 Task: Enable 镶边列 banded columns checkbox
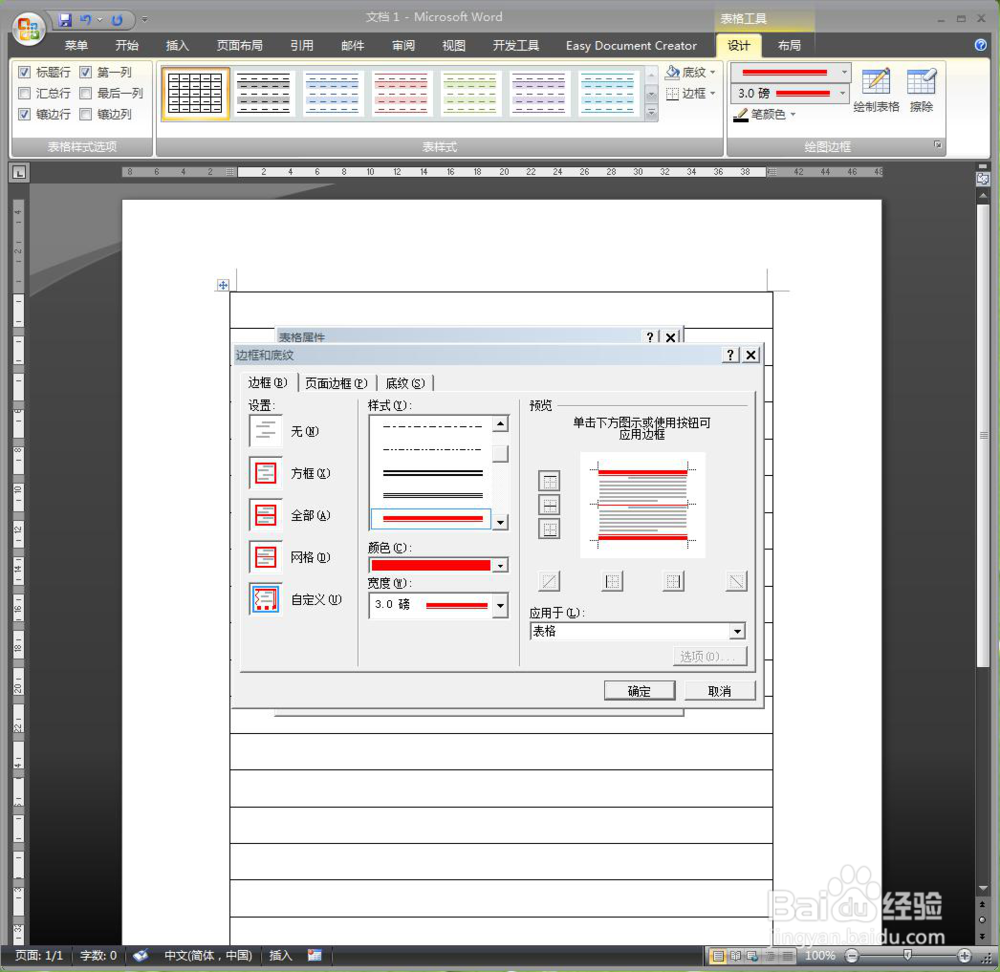(x=85, y=114)
